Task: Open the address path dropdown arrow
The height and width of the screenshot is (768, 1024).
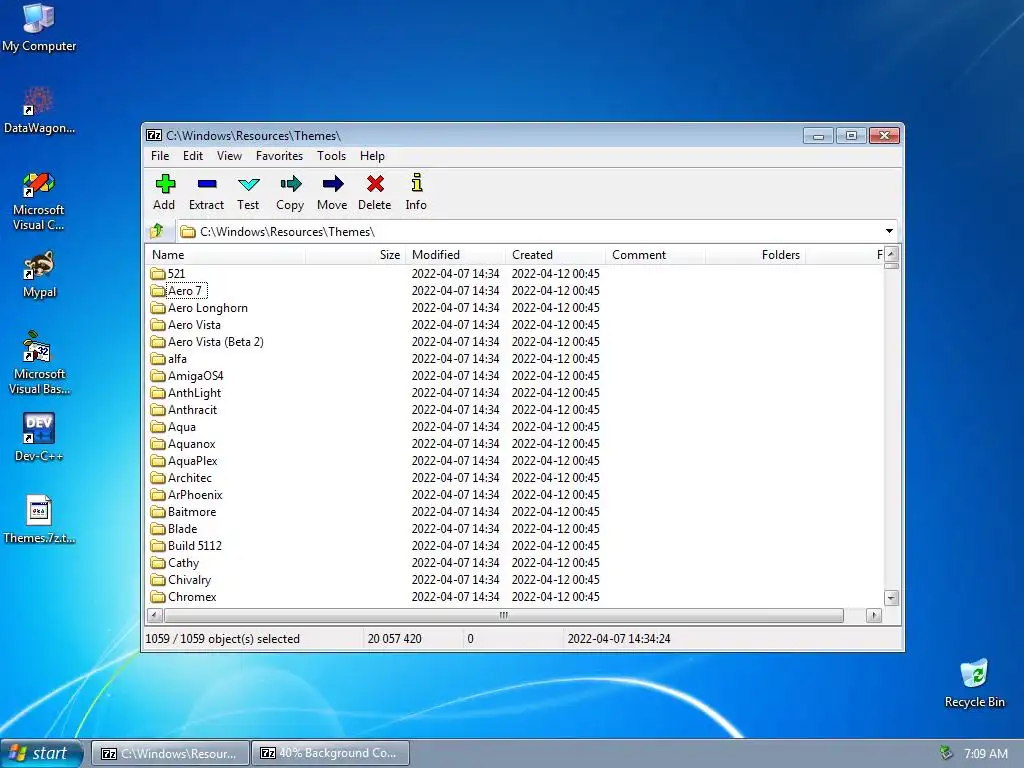Action: (x=889, y=231)
